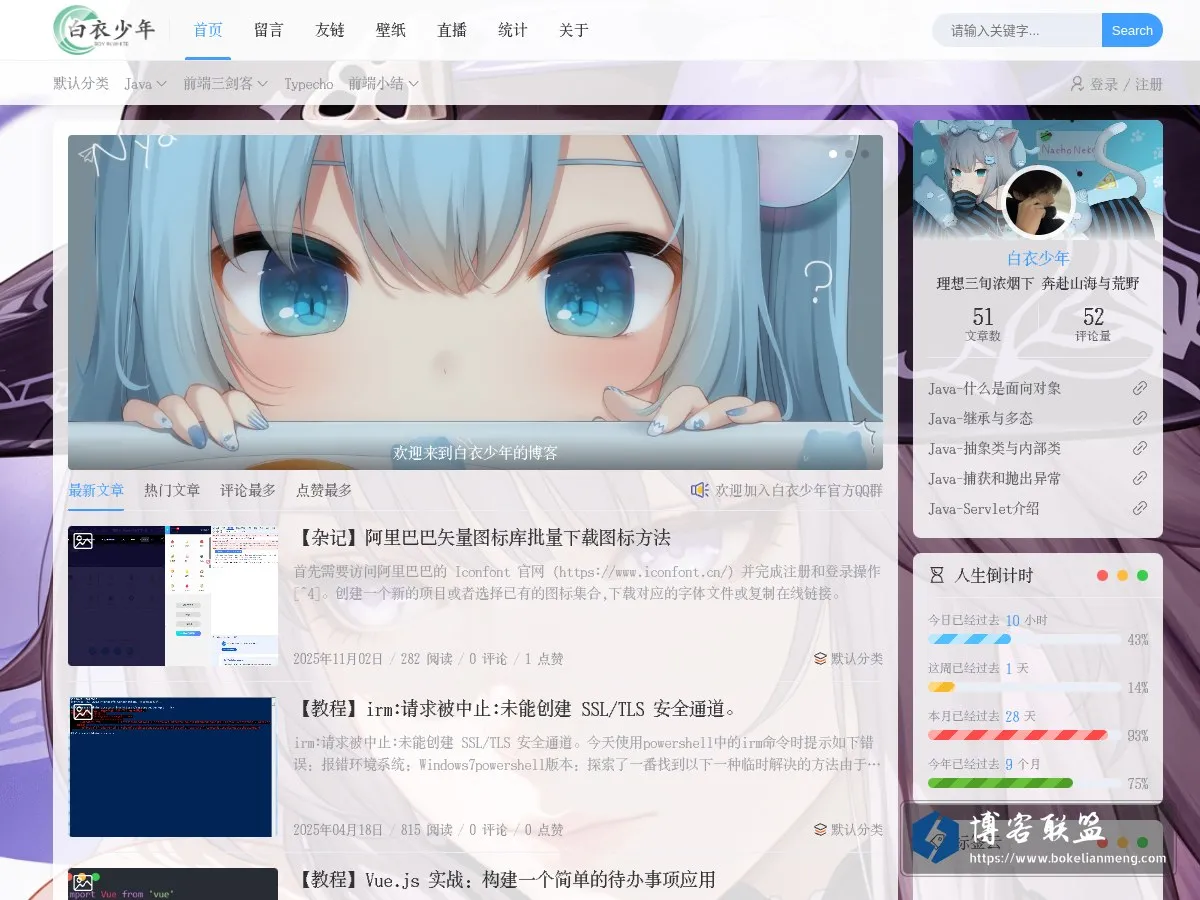Open the link icon beside Java-Servlet介绍
Screen dimensions: 1200x900
(x=1139, y=508)
